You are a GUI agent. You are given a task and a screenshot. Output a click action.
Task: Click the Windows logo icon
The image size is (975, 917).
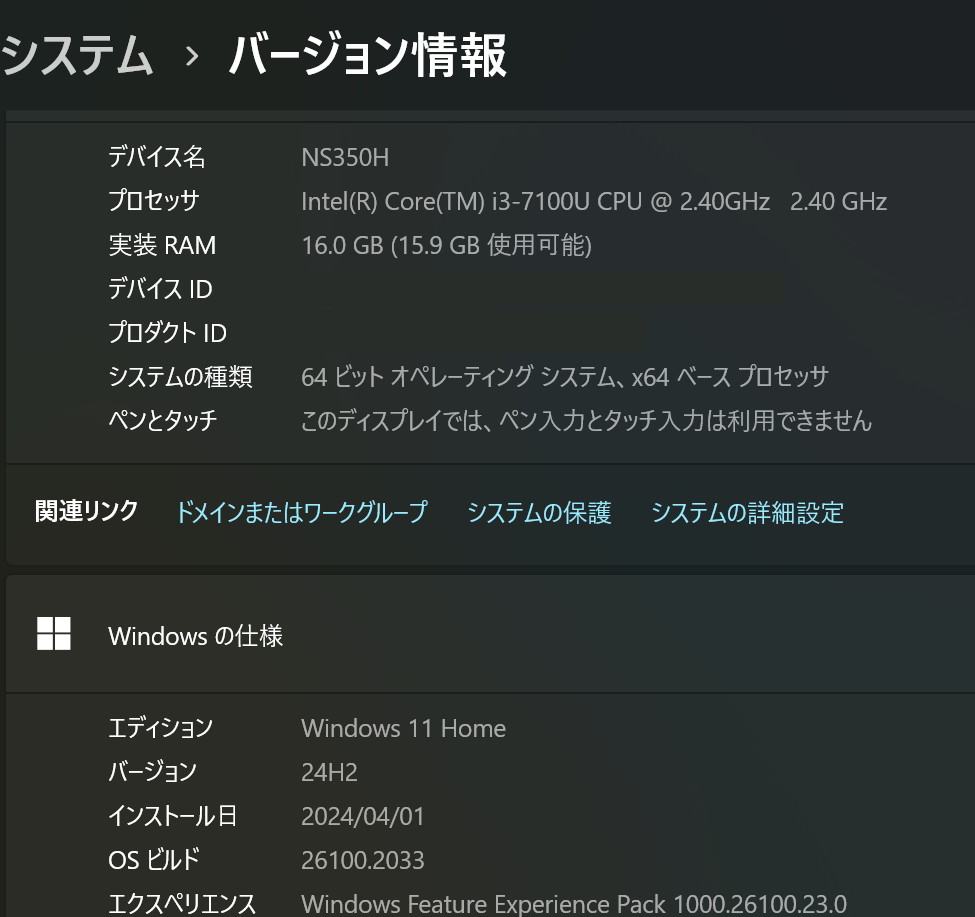[53, 634]
